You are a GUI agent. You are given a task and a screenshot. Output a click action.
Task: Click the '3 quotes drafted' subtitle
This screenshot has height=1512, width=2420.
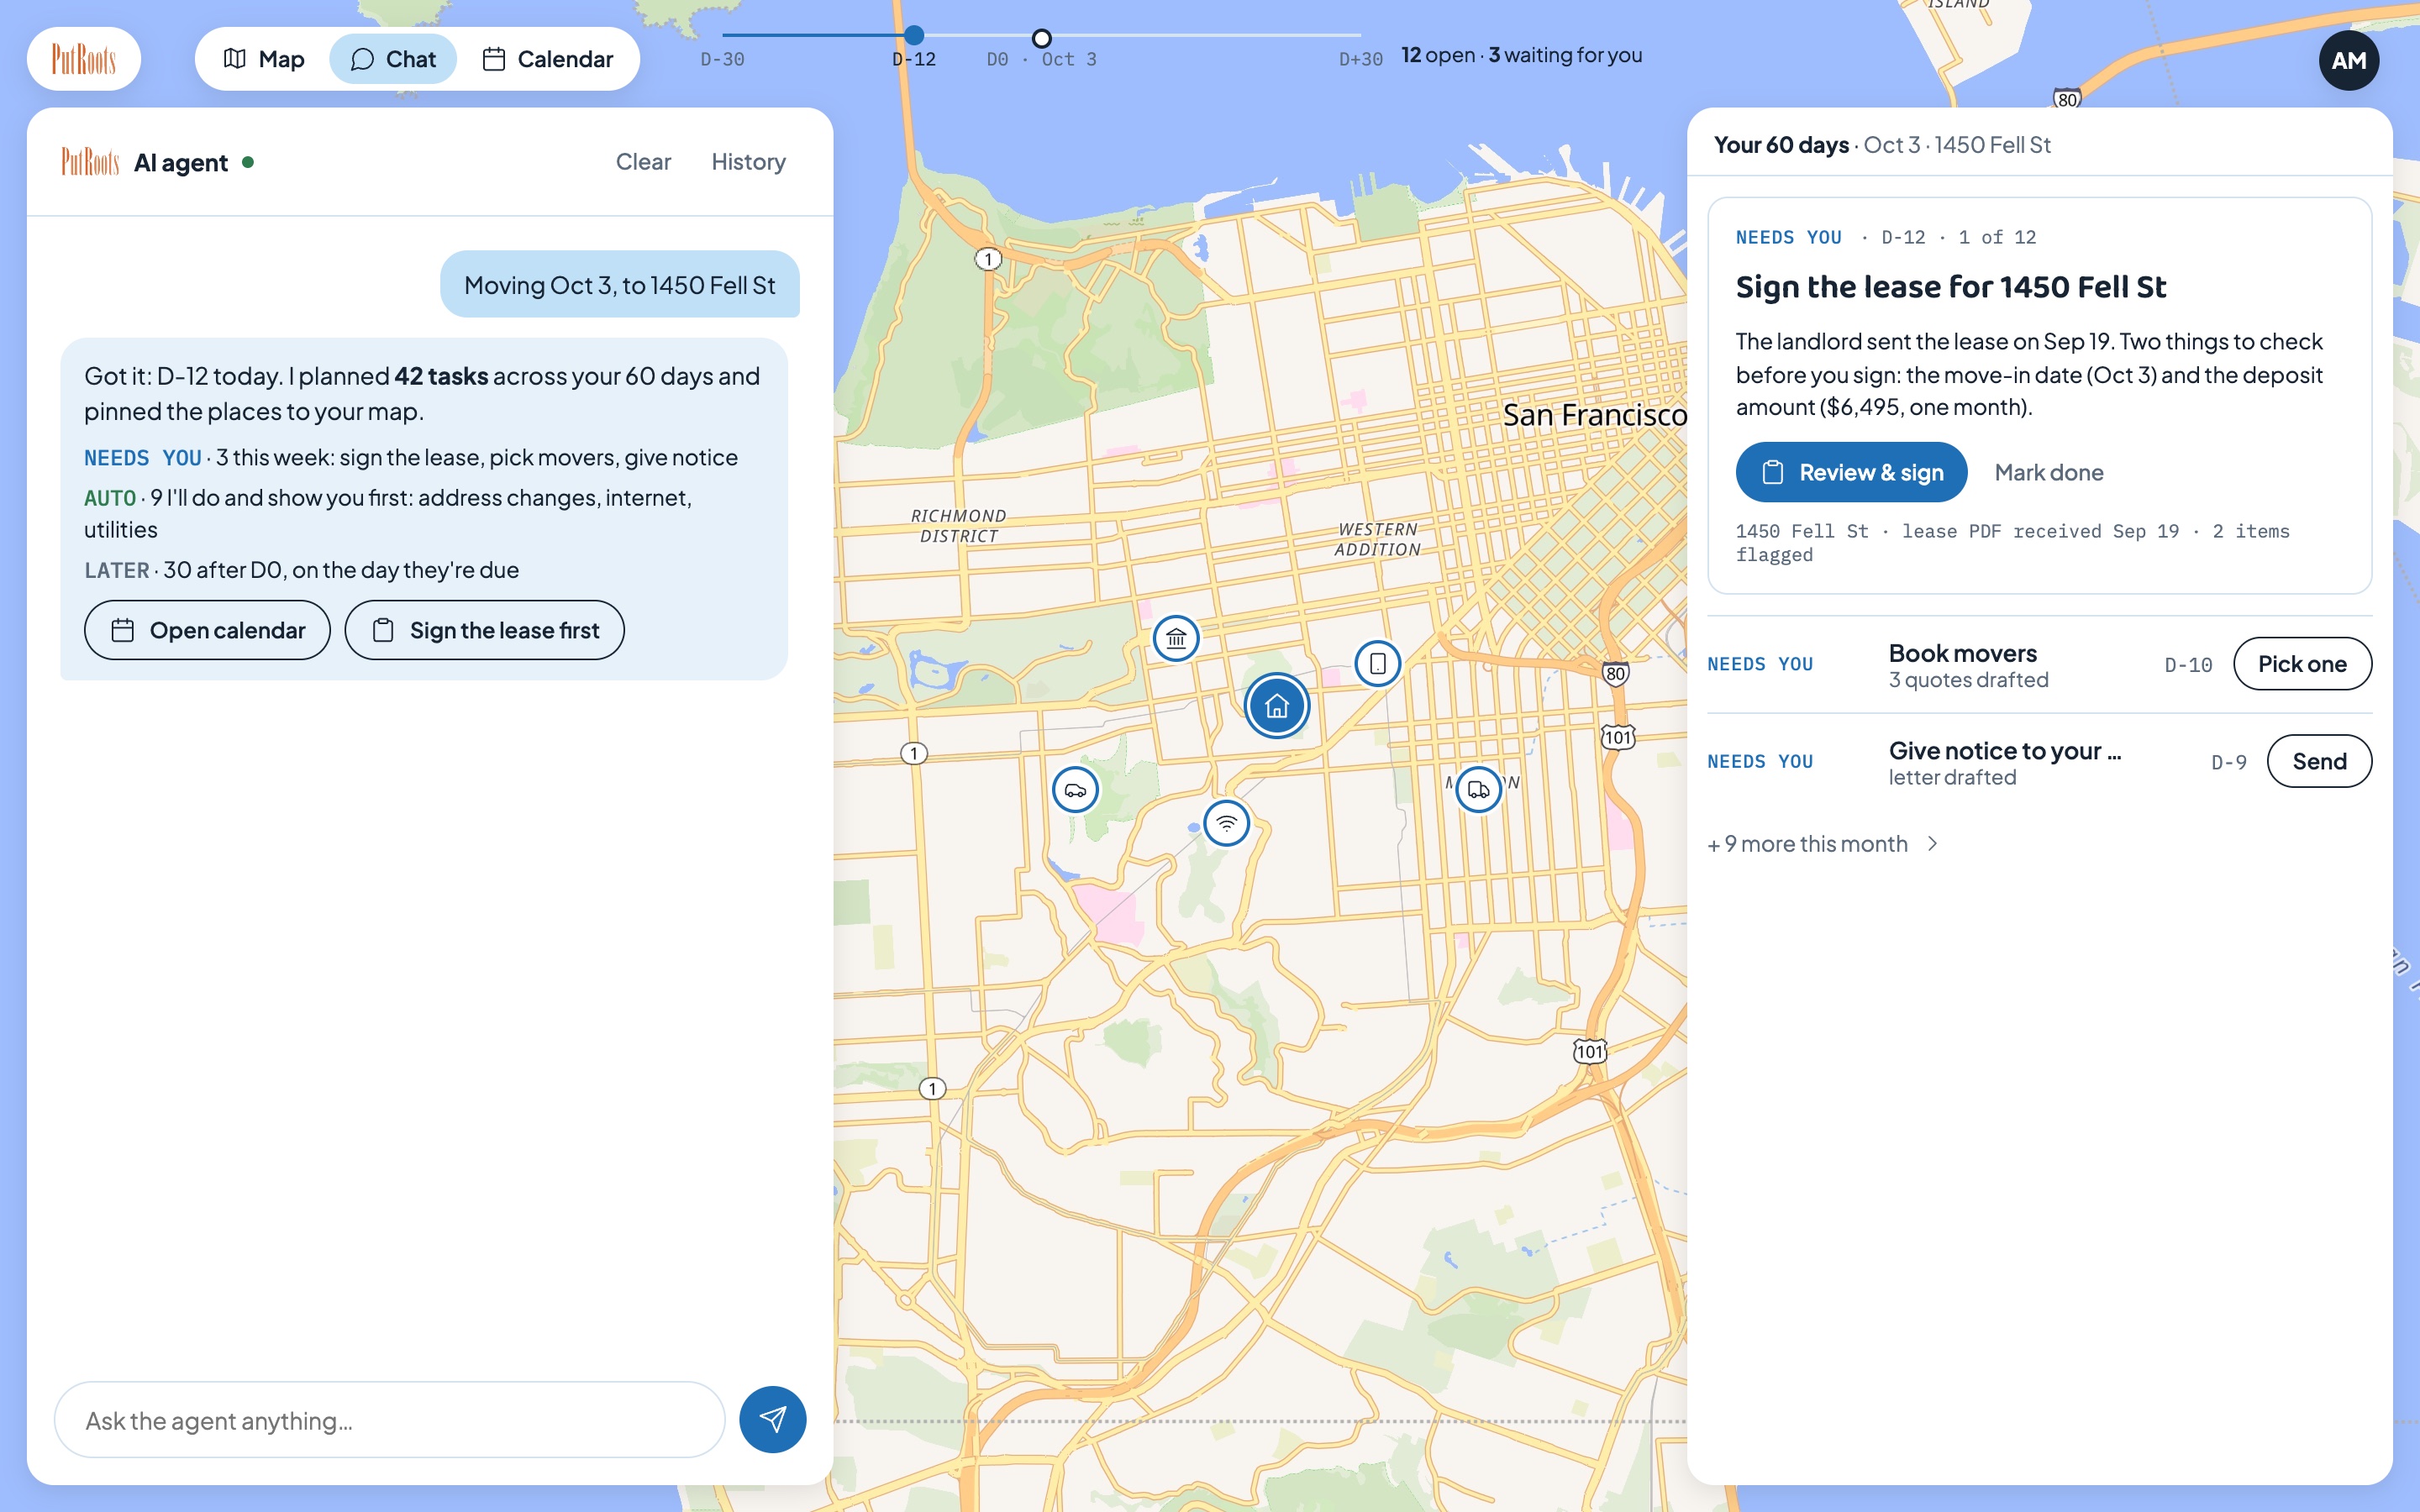[x=1968, y=680]
